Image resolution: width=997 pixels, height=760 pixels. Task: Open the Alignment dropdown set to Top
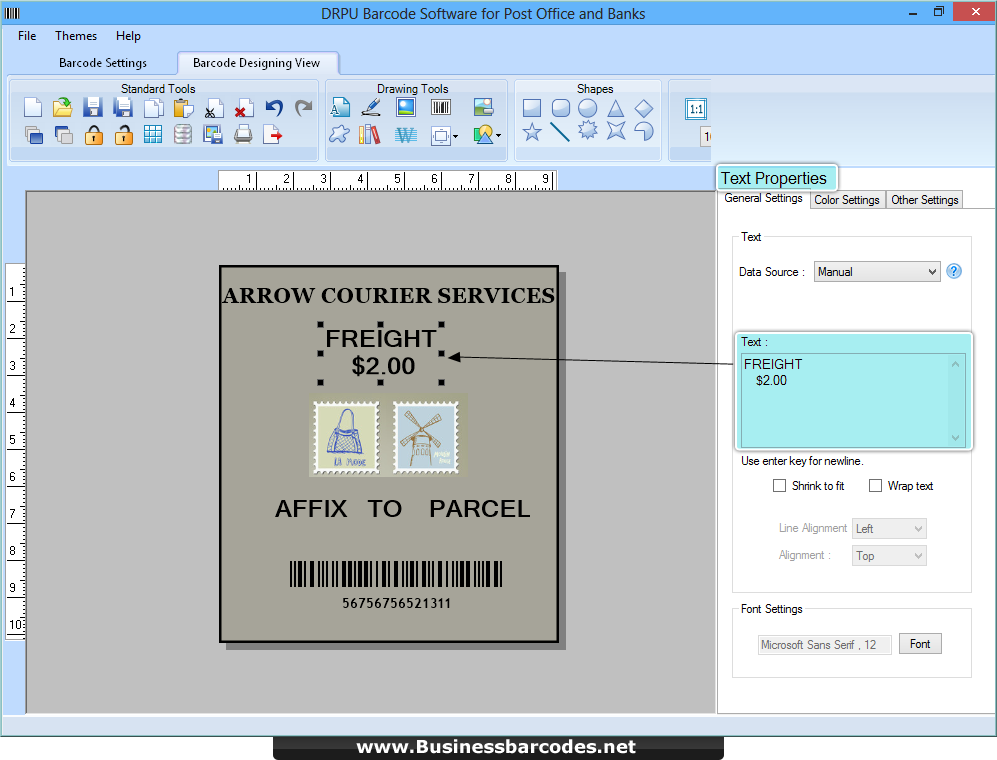click(888, 555)
